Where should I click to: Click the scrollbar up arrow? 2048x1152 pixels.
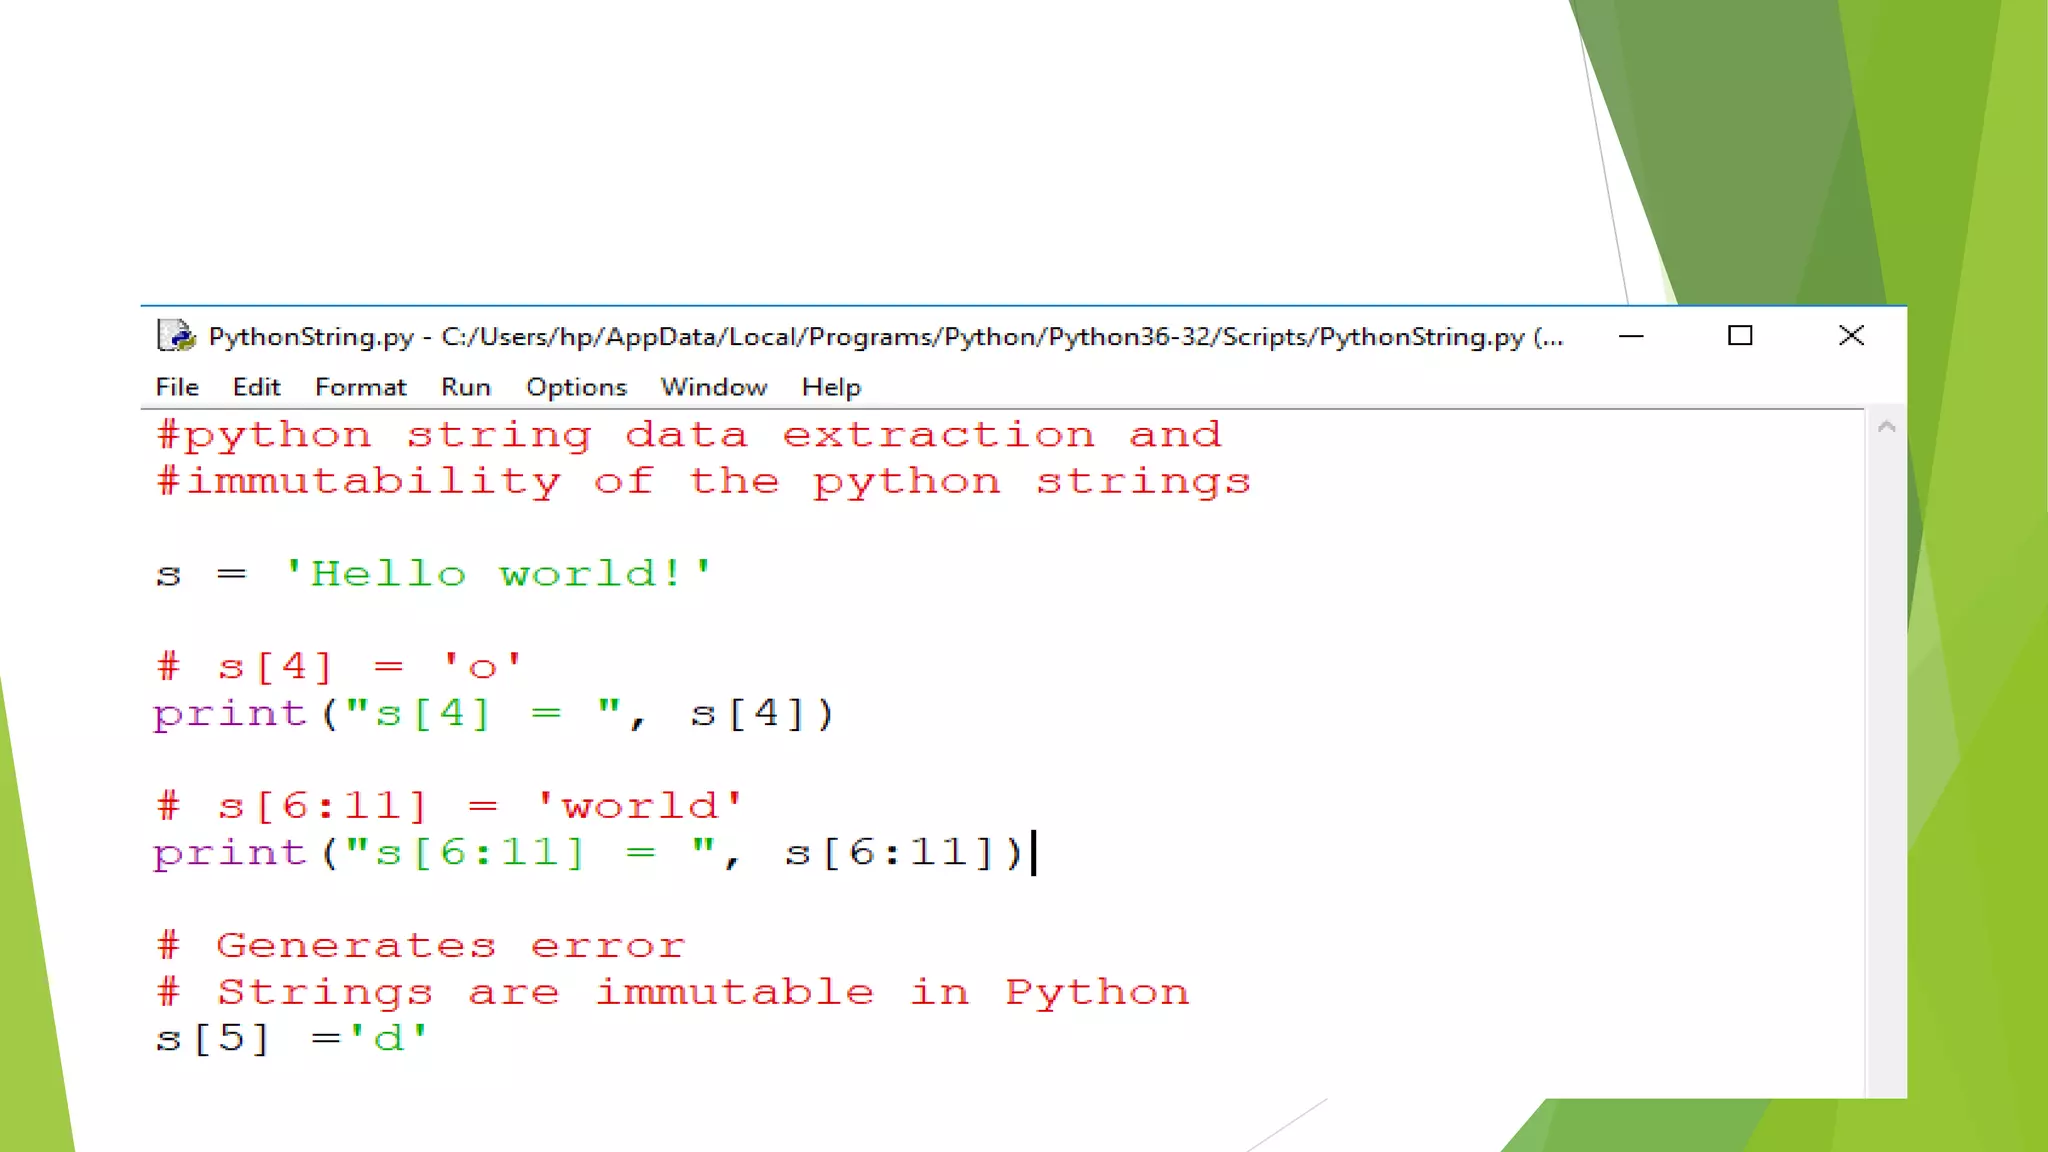pyautogui.click(x=1887, y=428)
